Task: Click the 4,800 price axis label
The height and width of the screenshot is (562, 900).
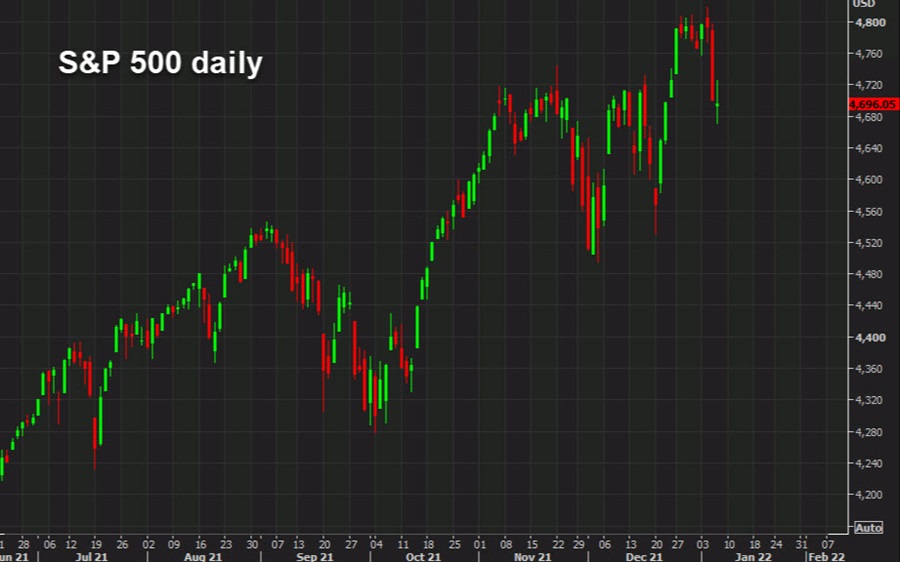Action: tap(870, 22)
